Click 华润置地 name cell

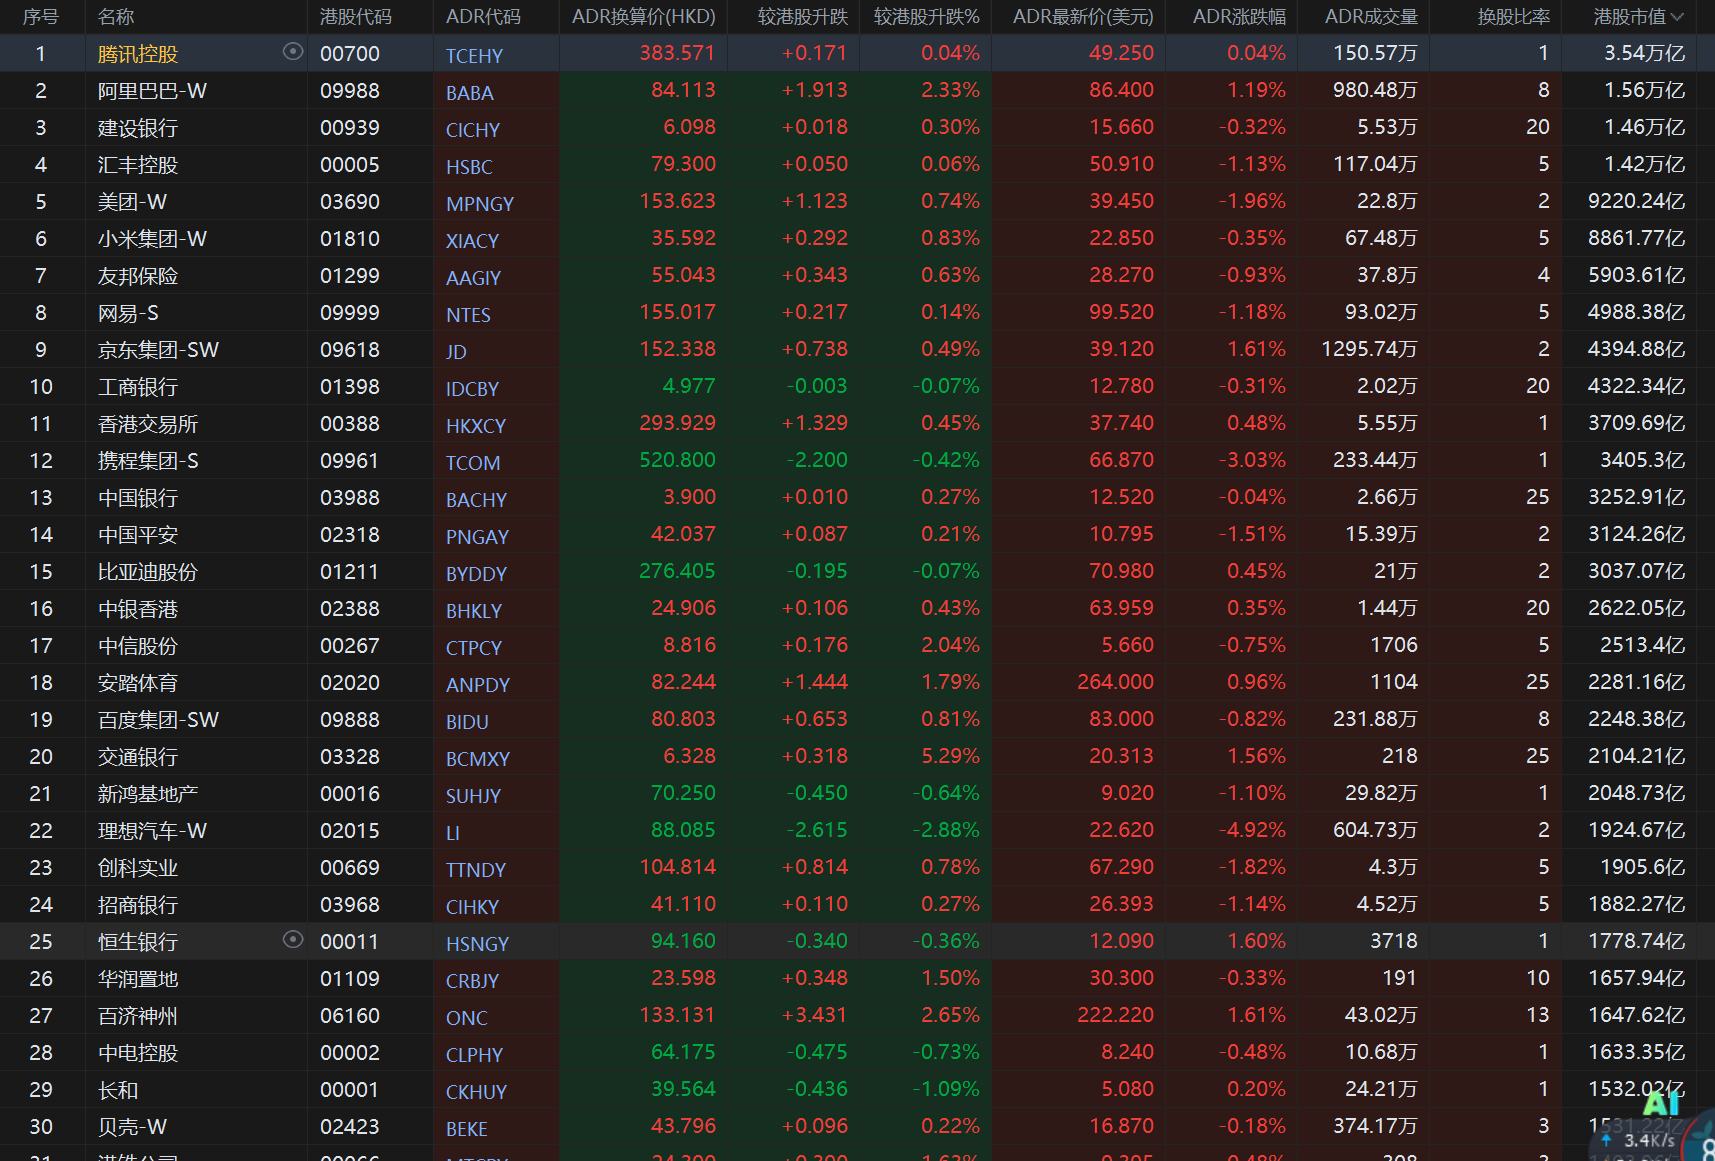click(x=138, y=979)
